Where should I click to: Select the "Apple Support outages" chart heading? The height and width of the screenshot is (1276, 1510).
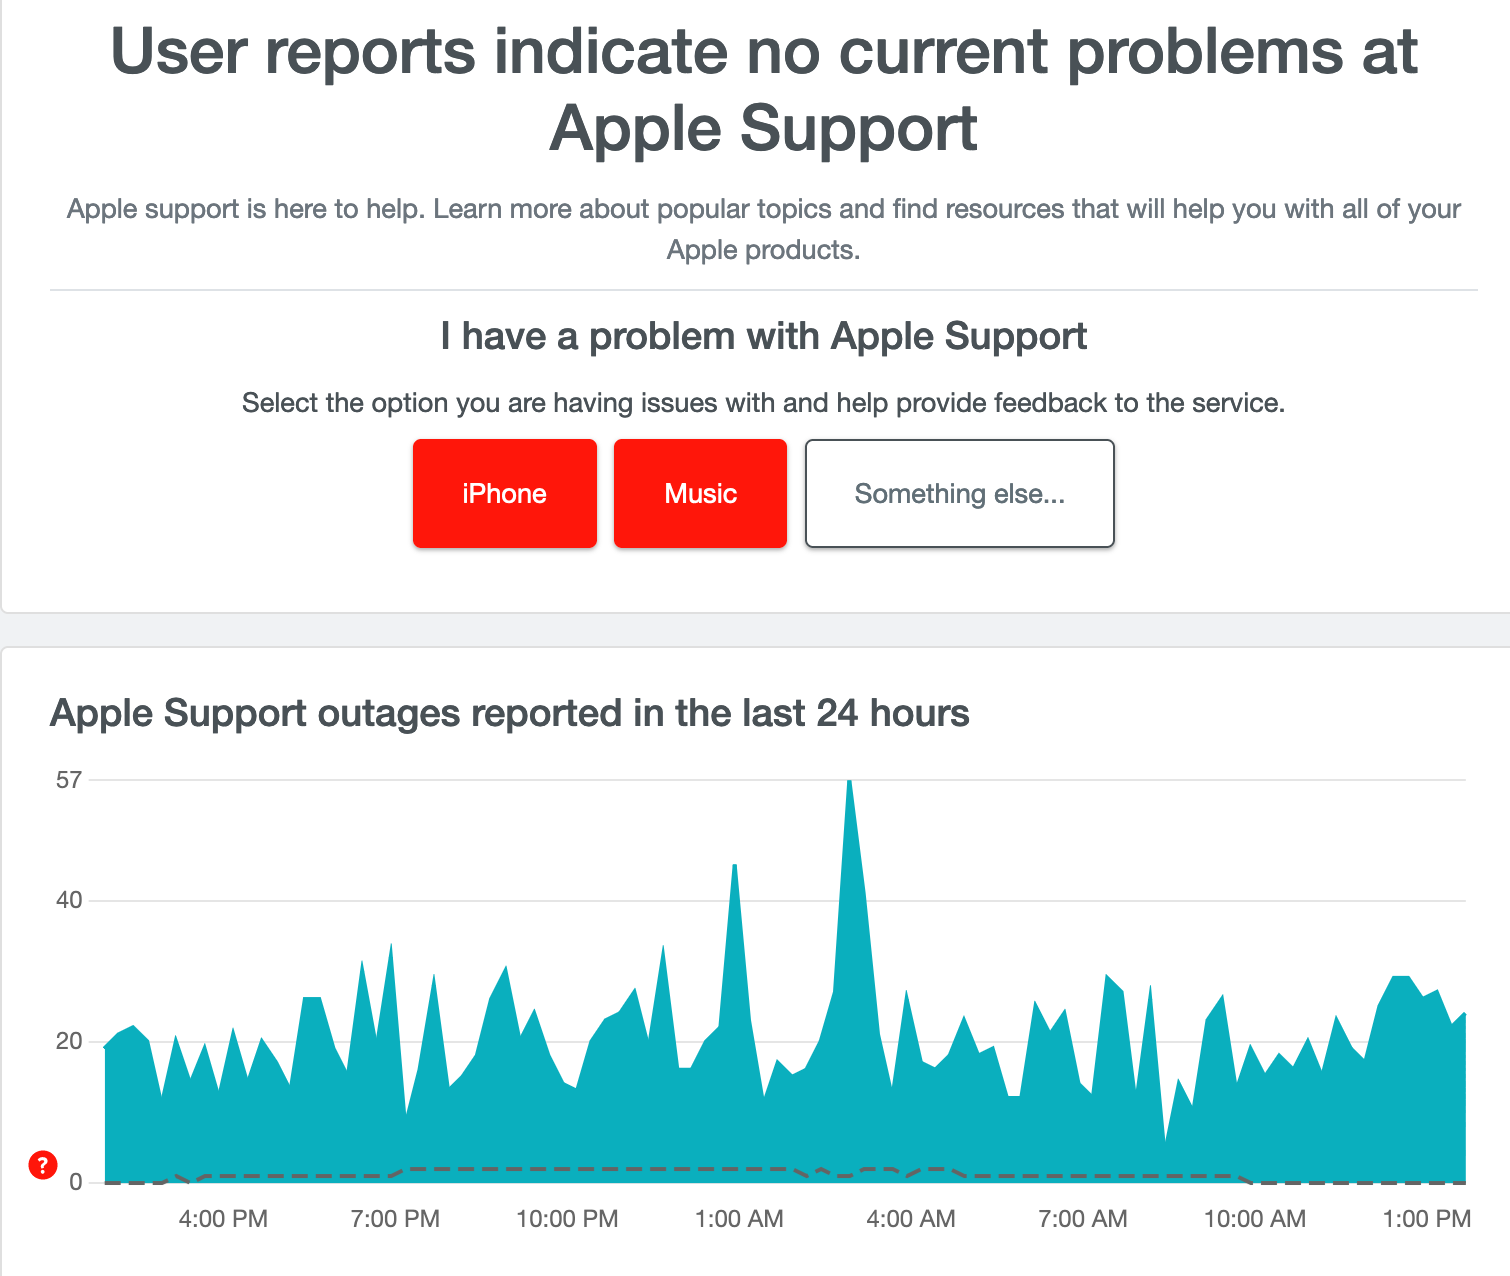click(511, 713)
